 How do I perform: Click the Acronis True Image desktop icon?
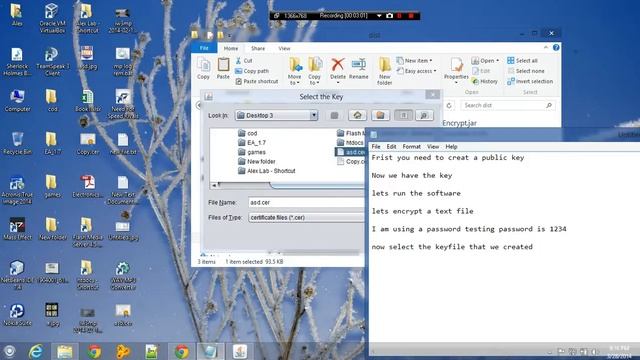(17, 189)
